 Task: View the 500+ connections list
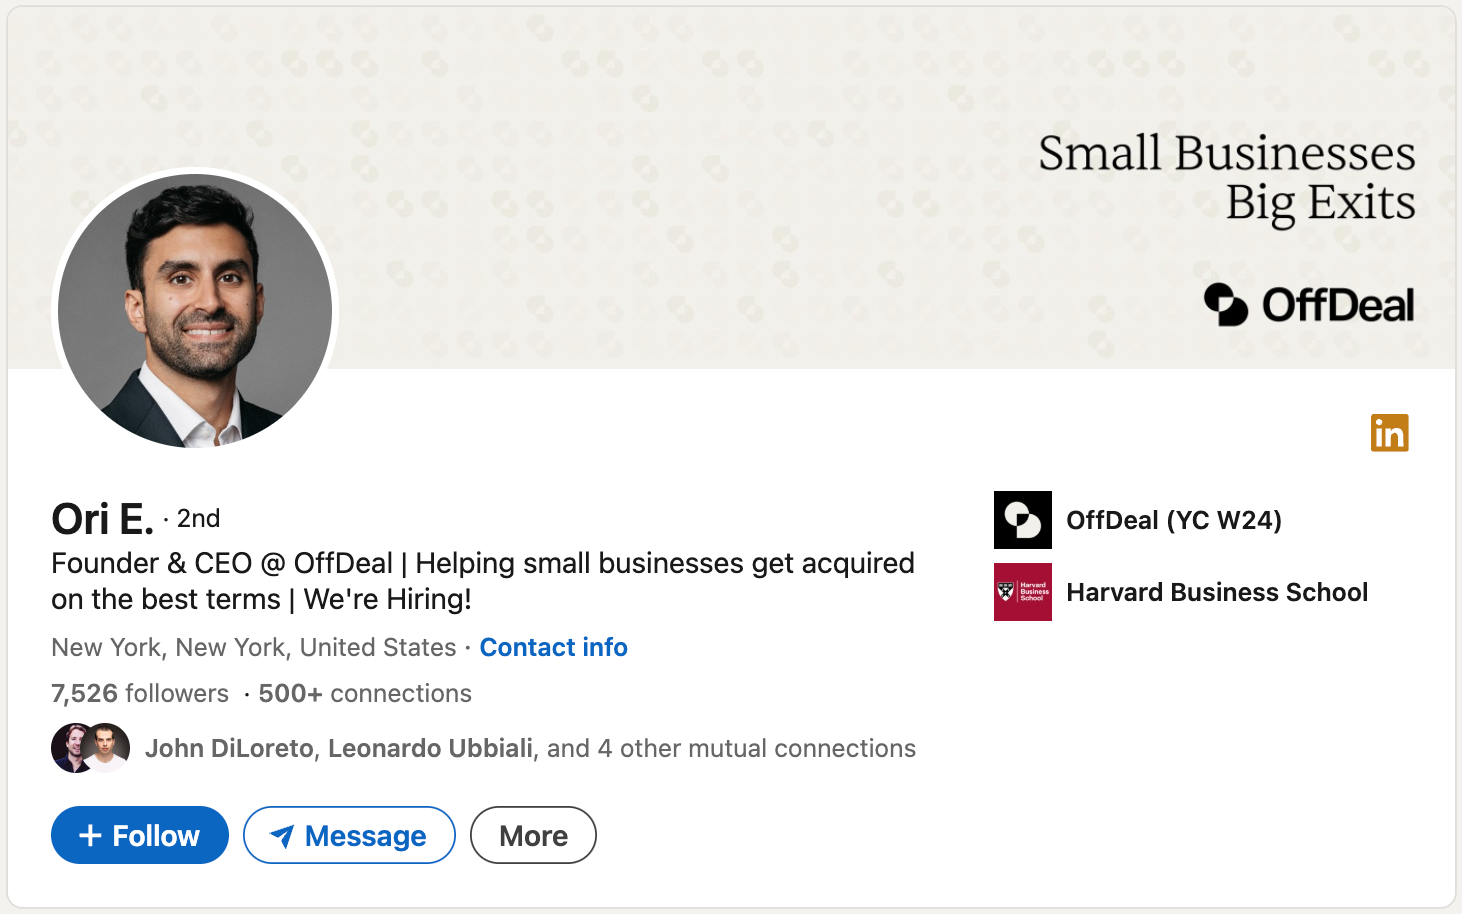(364, 693)
